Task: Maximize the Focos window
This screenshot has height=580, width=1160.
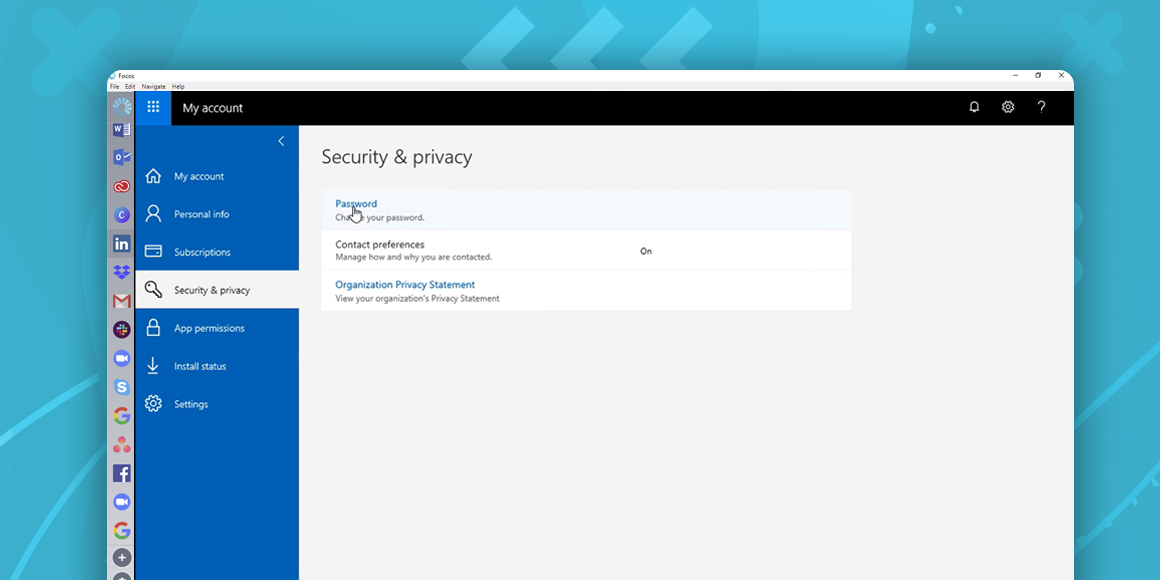Action: [x=1038, y=75]
